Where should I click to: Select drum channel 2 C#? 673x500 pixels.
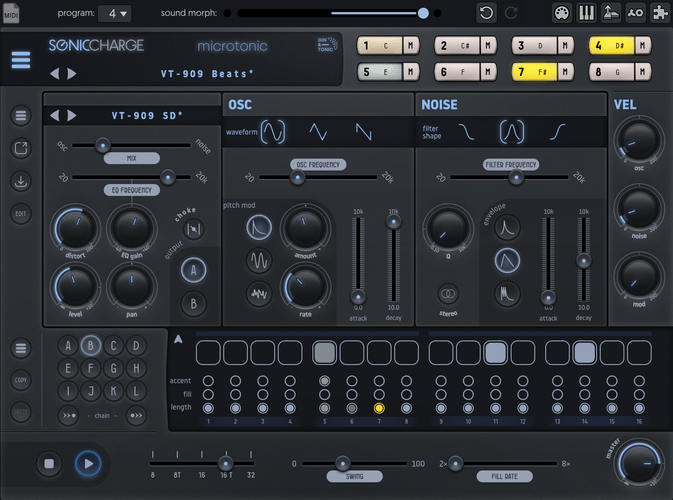point(457,45)
